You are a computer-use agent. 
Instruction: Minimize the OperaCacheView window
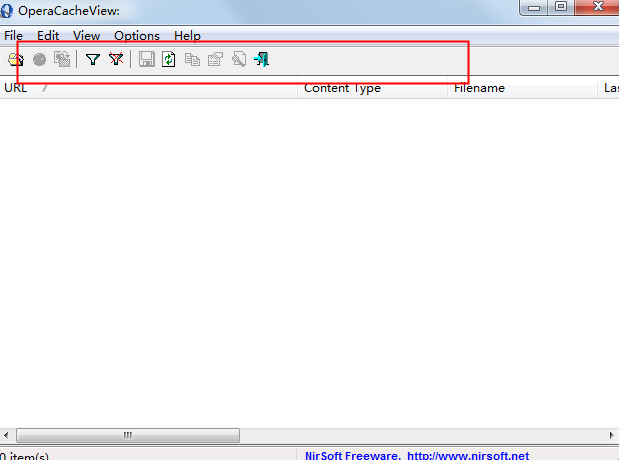534,8
